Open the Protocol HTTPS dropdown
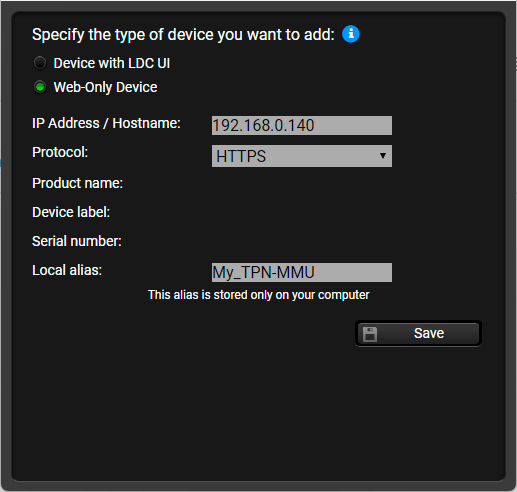 pyautogui.click(x=302, y=156)
